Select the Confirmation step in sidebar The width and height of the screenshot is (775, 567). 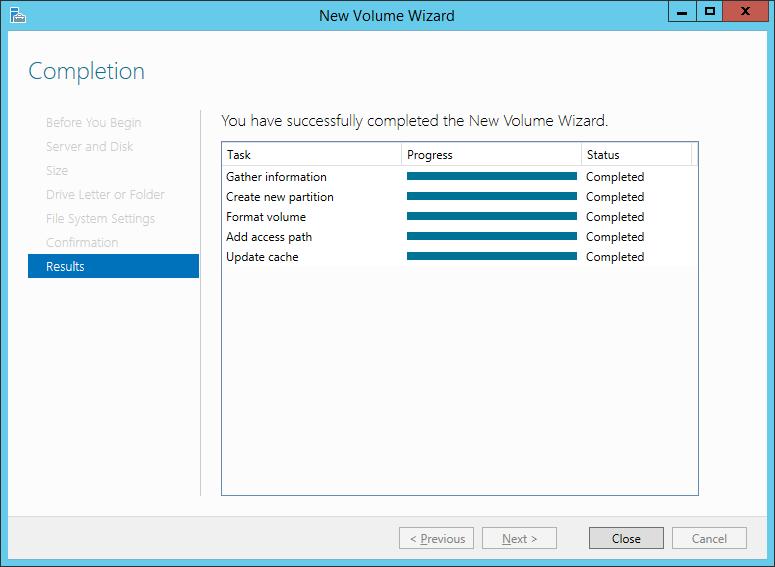point(82,243)
